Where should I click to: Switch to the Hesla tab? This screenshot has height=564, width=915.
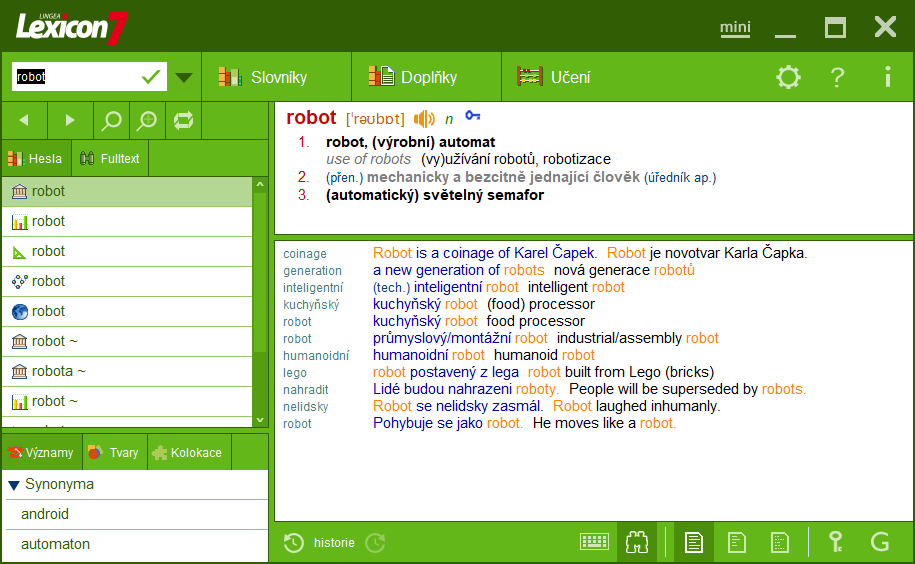(36, 158)
